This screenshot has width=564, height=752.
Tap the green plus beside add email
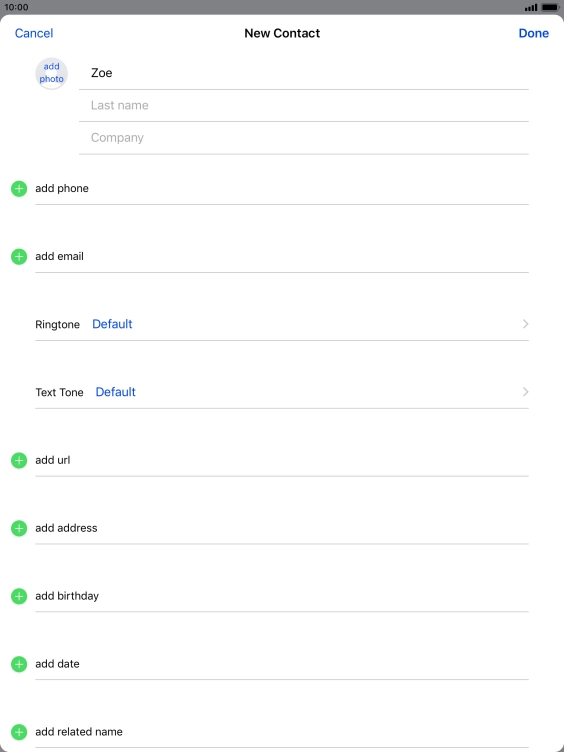(19, 257)
